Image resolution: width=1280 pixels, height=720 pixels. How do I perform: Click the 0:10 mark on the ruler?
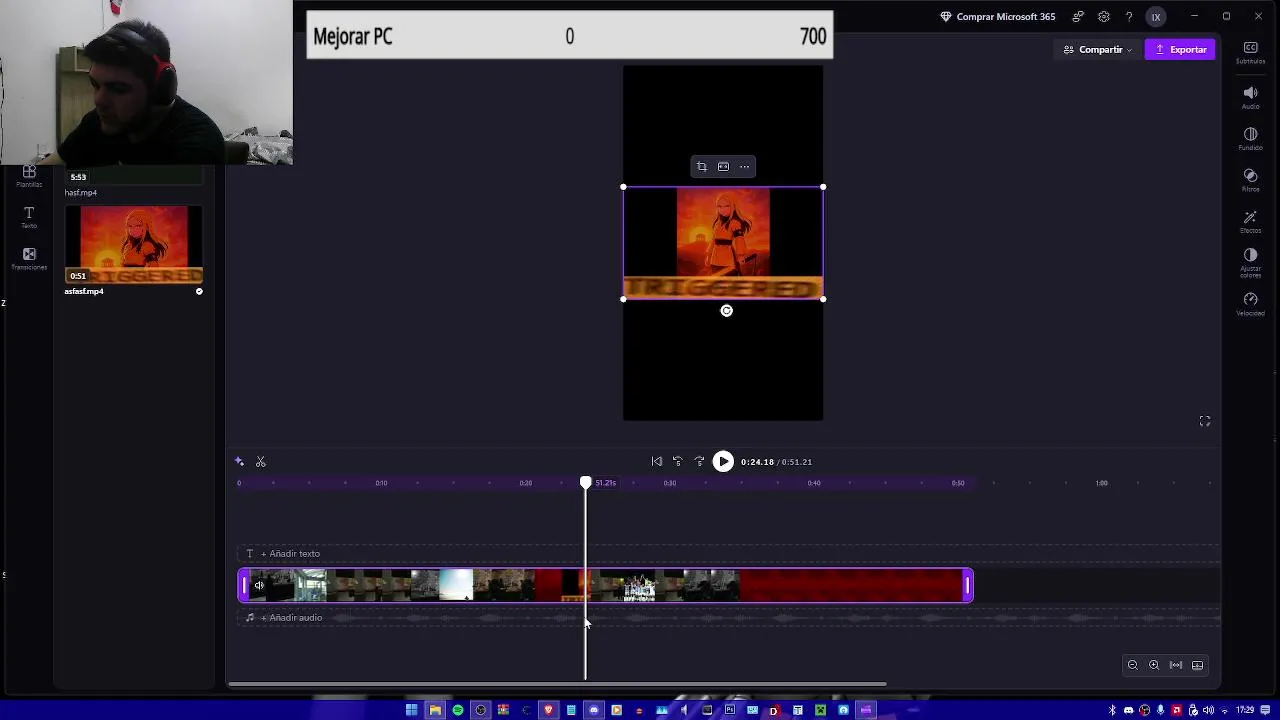click(381, 483)
